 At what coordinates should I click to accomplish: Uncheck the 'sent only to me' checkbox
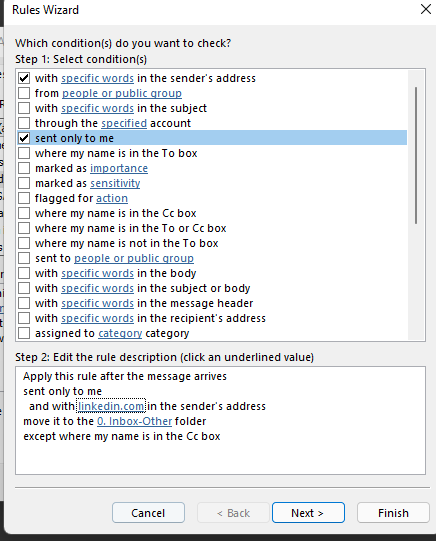tap(24, 138)
